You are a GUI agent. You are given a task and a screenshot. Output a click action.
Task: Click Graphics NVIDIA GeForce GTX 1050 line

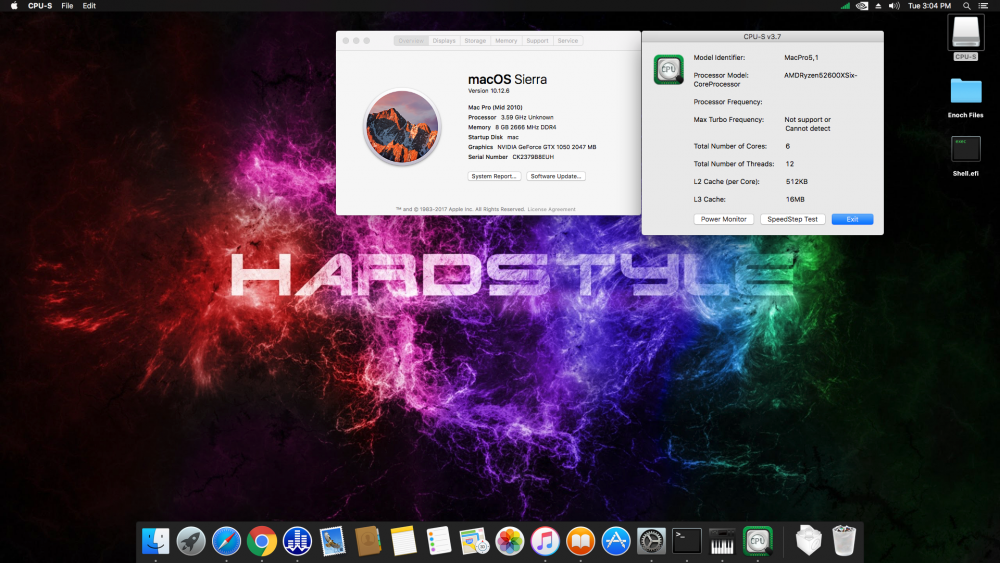pyautogui.click(x=532, y=147)
